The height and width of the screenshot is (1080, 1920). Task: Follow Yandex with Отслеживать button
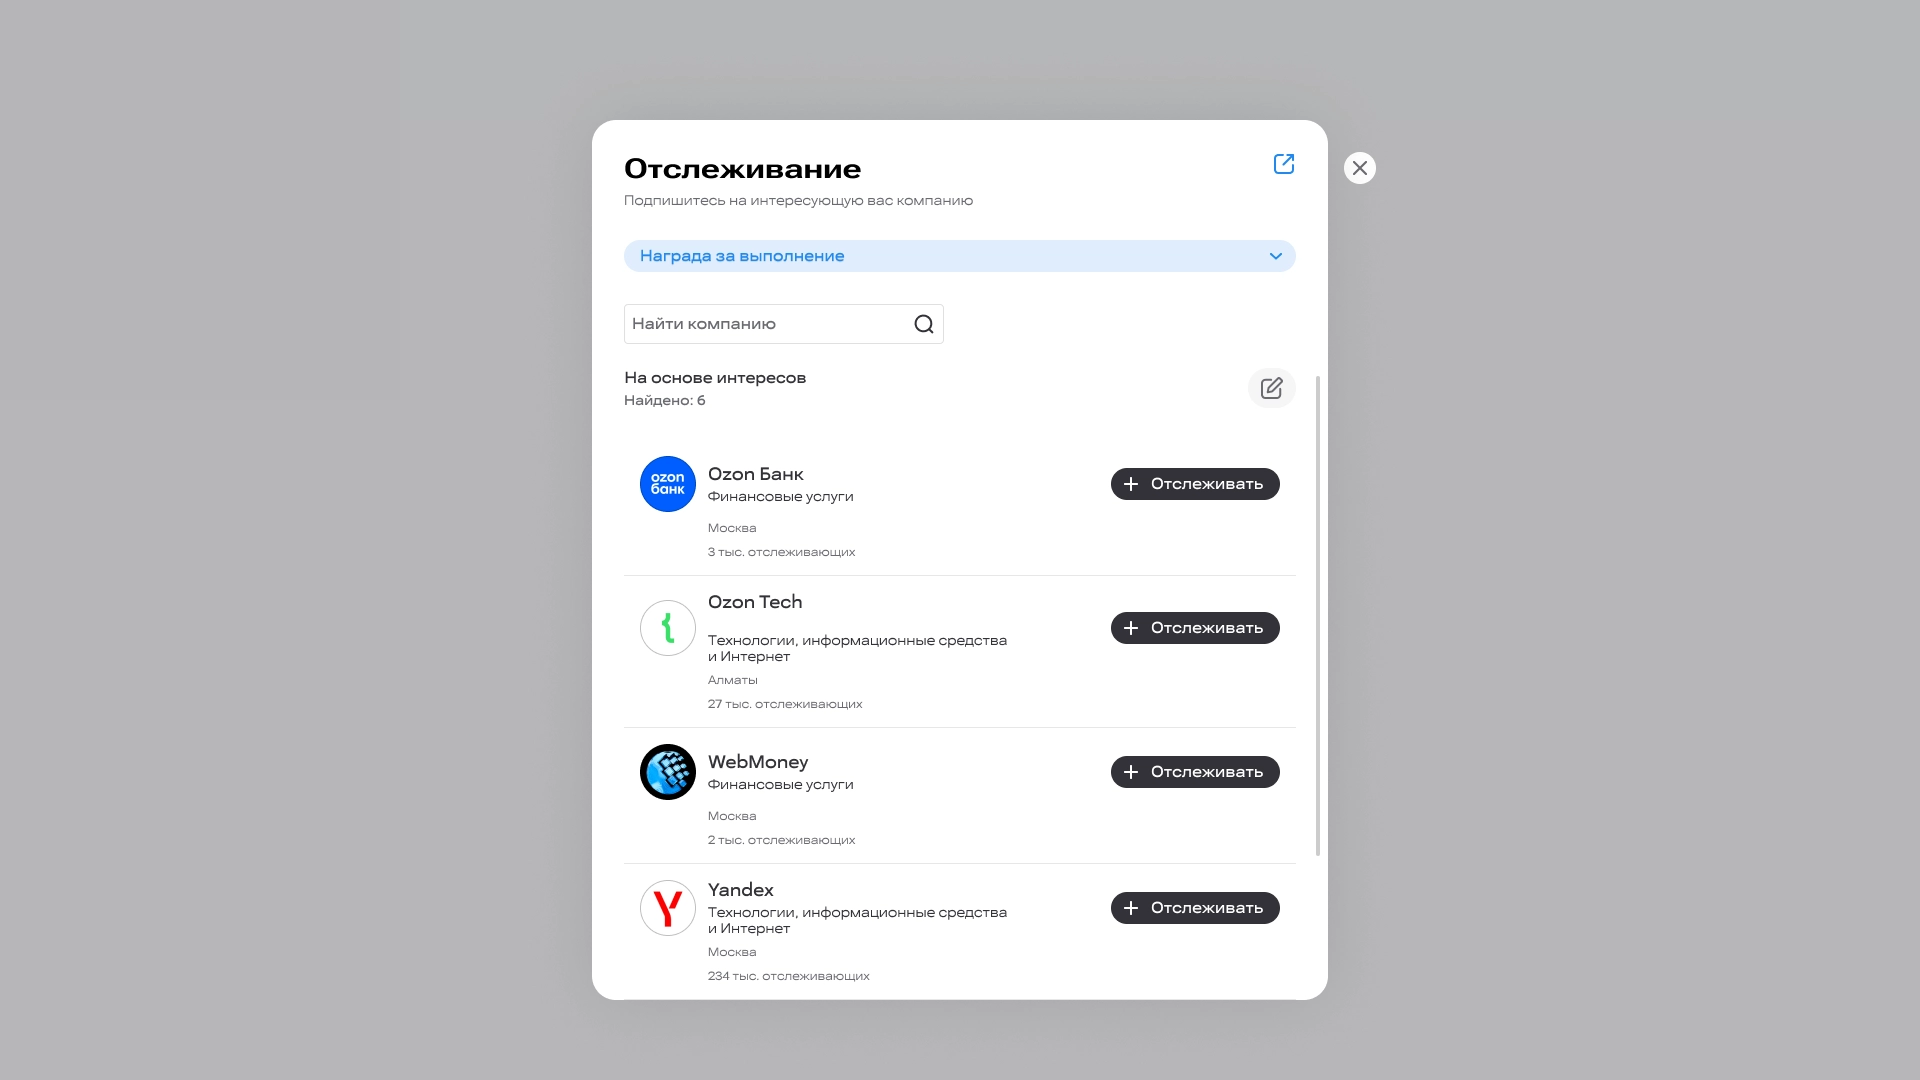pos(1195,908)
